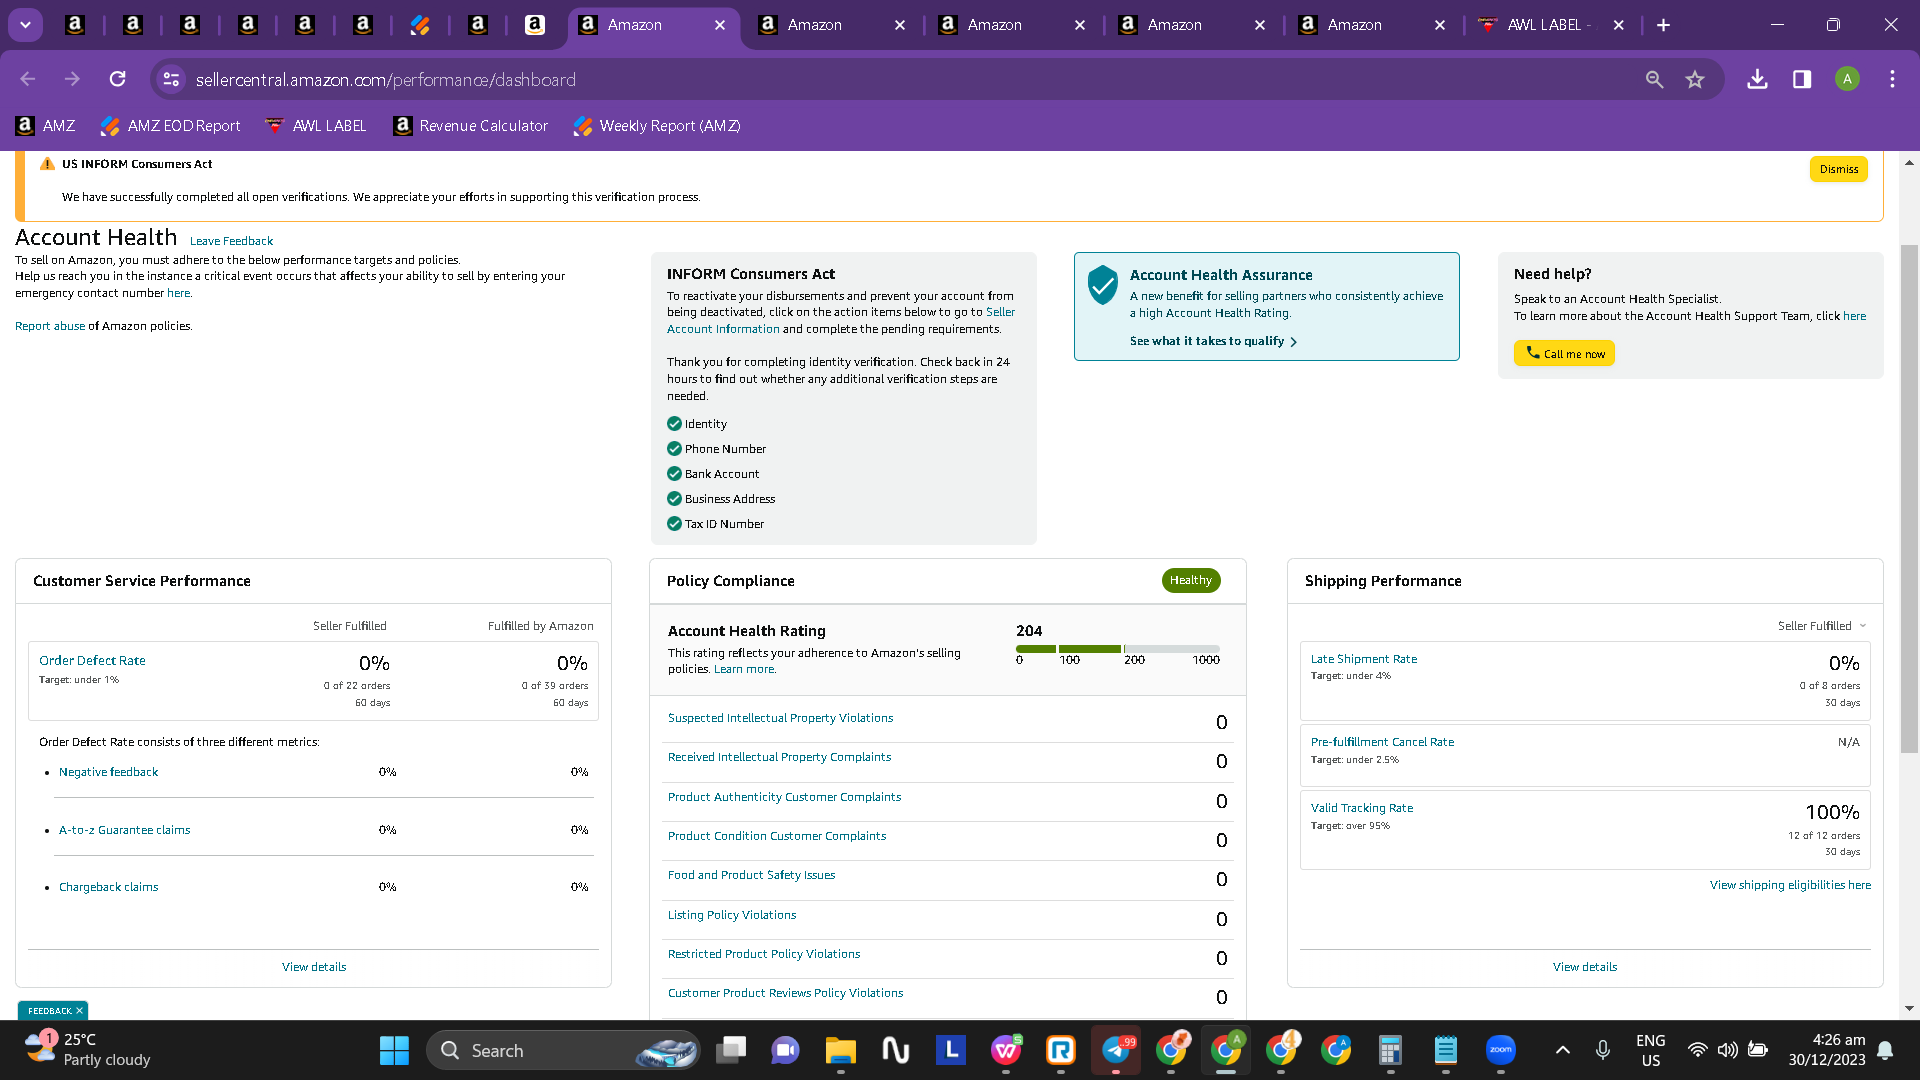Click the page vertical scrollbar
The image size is (1920, 1080).
[1909, 498]
